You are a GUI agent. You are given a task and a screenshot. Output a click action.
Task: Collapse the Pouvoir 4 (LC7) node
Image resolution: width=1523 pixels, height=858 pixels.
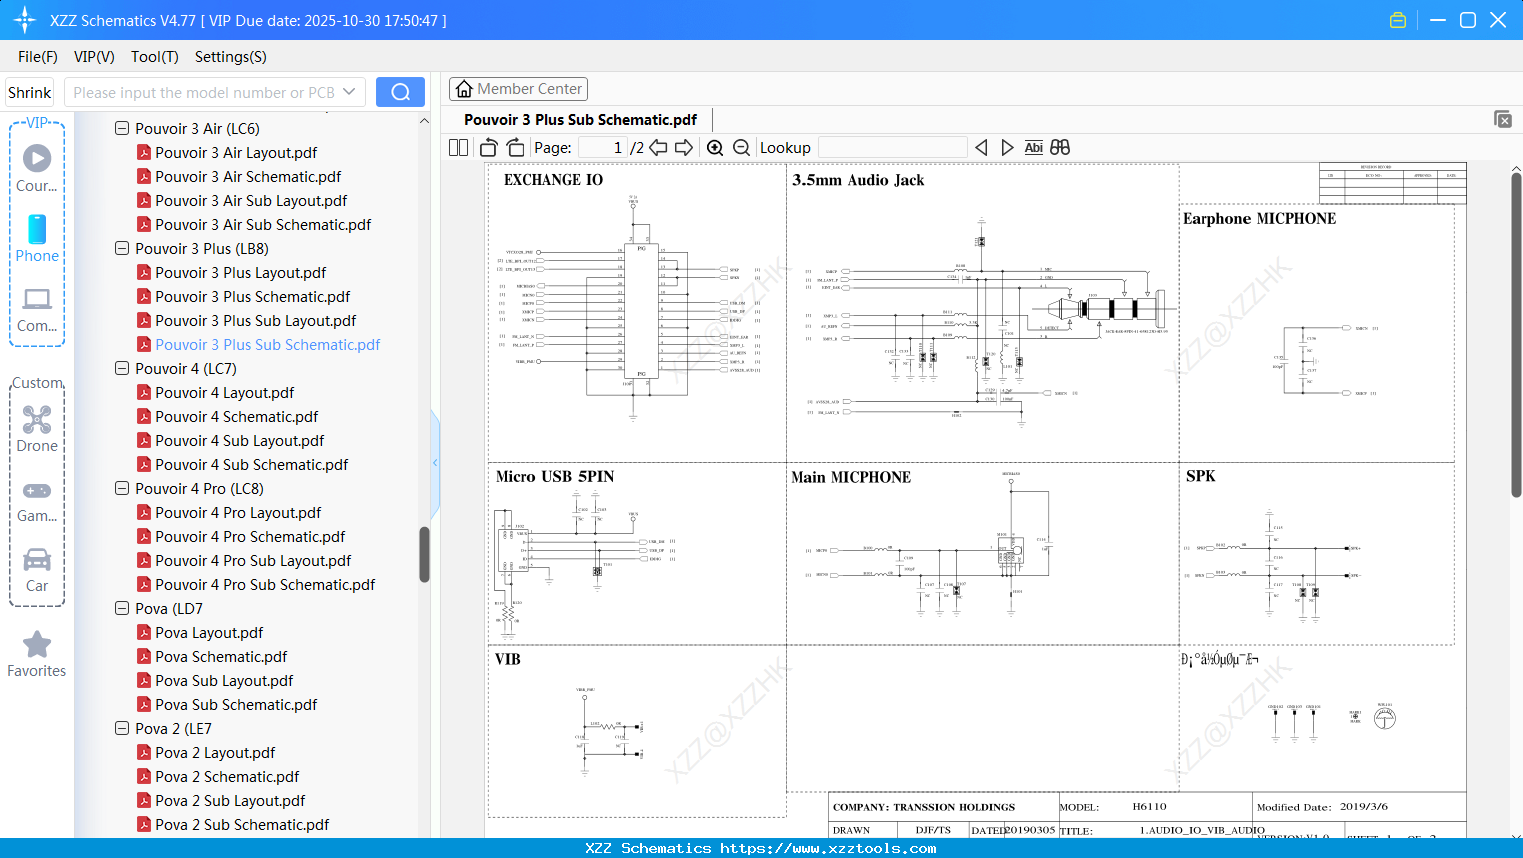click(121, 368)
